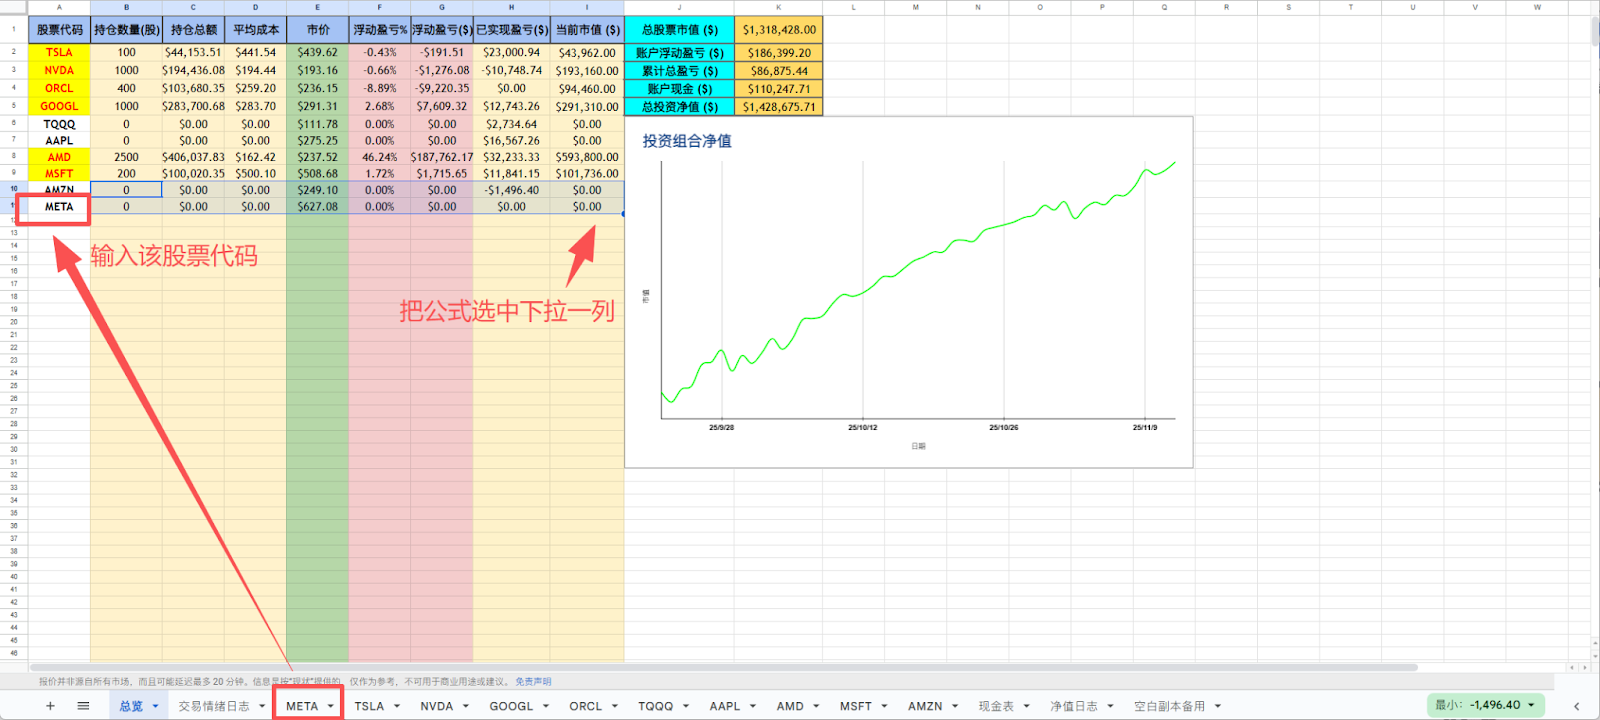The image size is (1600, 720).
Task: Open the ORCL sheet tab
Action: 586,706
